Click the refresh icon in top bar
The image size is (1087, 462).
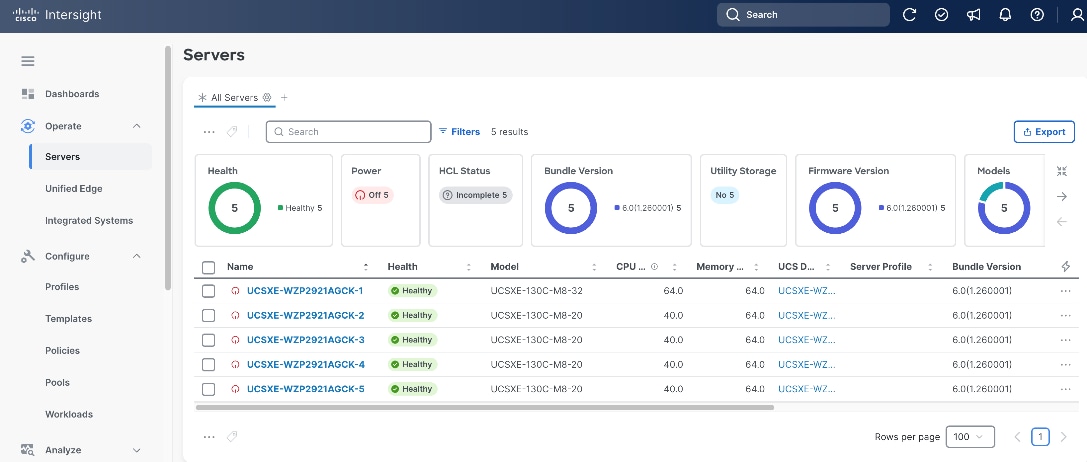[x=910, y=15]
